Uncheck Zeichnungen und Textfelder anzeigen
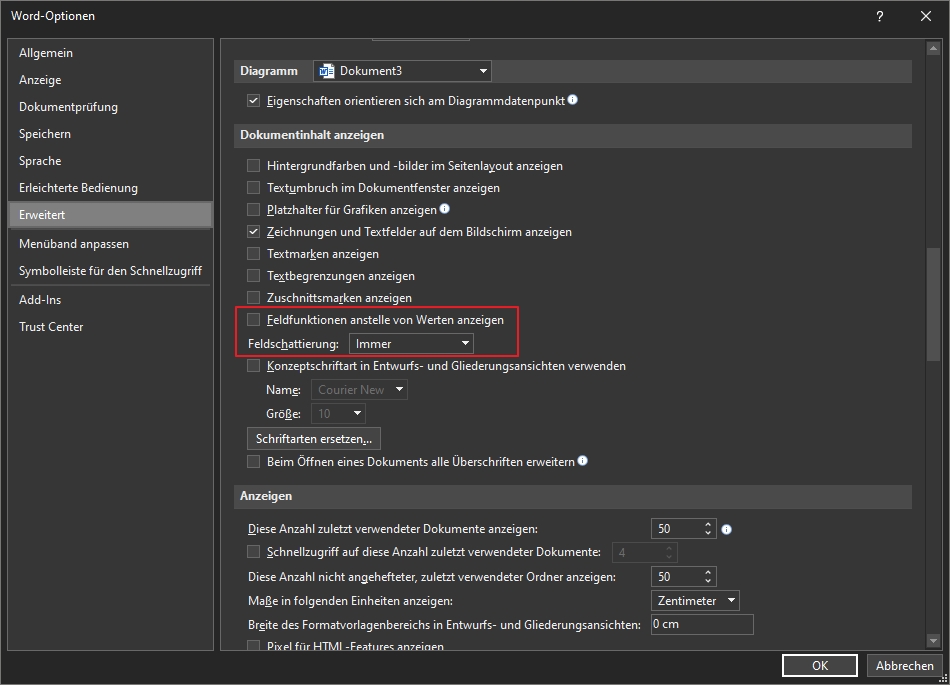The image size is (950, 685). 253,231
